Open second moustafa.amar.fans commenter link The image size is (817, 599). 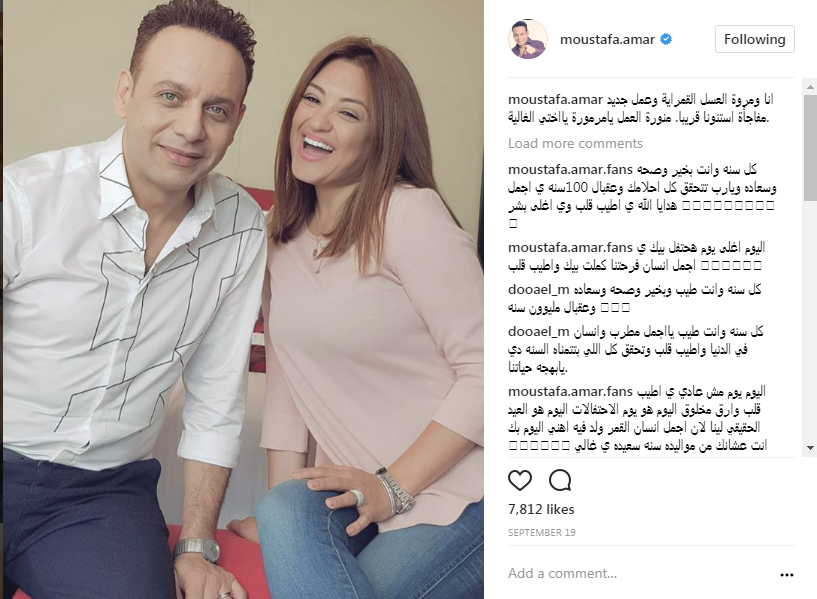pos(570,247)
